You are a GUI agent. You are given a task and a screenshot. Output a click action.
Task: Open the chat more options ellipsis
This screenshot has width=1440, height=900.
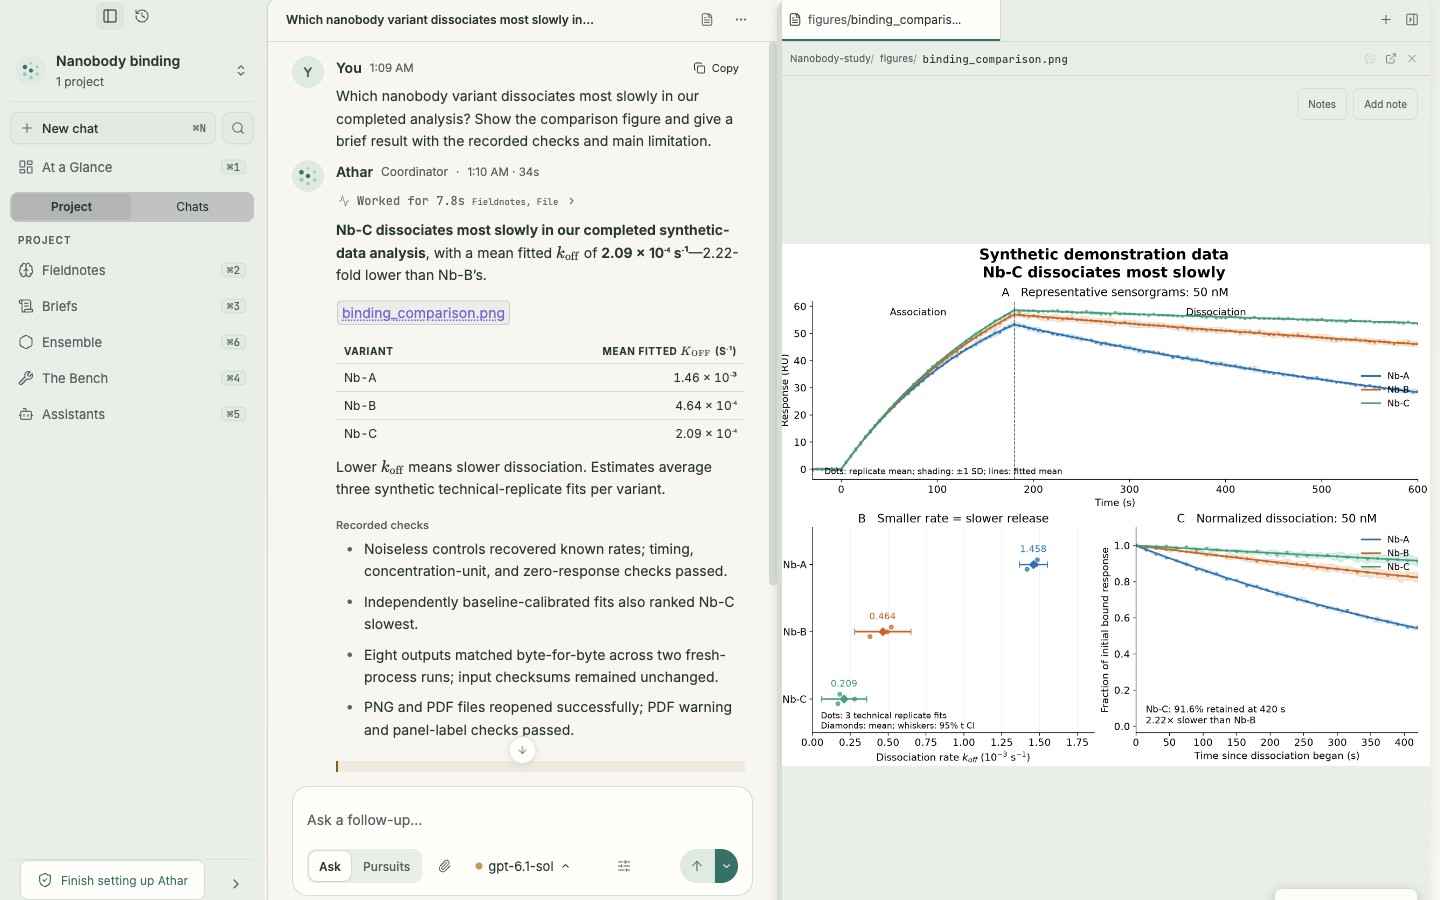741,20
